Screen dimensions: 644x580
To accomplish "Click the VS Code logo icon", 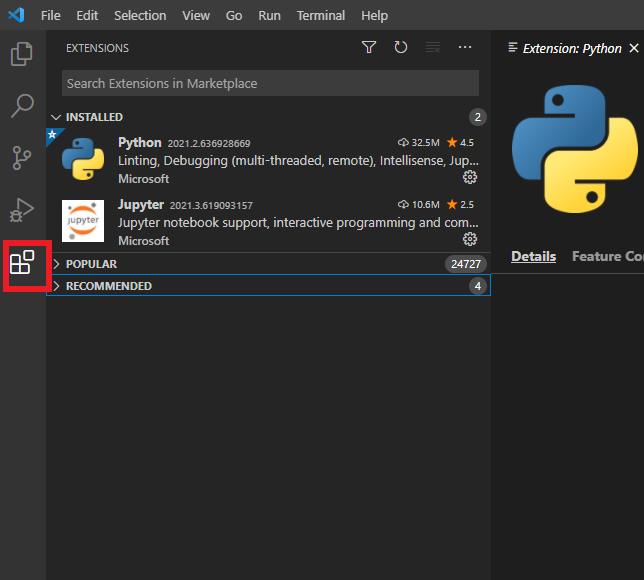I will pyautogui.click(x=16, y=15).
